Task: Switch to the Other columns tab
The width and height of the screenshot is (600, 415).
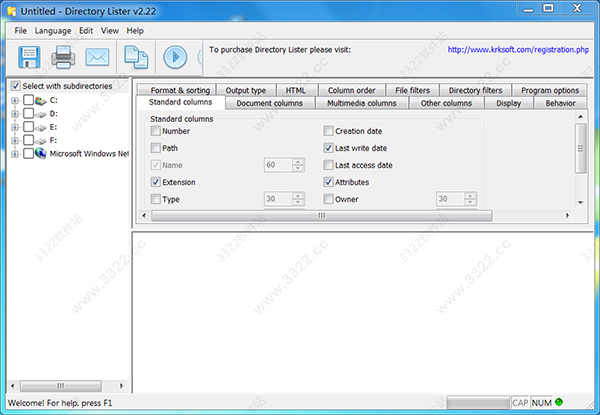Action: point(446,103)
